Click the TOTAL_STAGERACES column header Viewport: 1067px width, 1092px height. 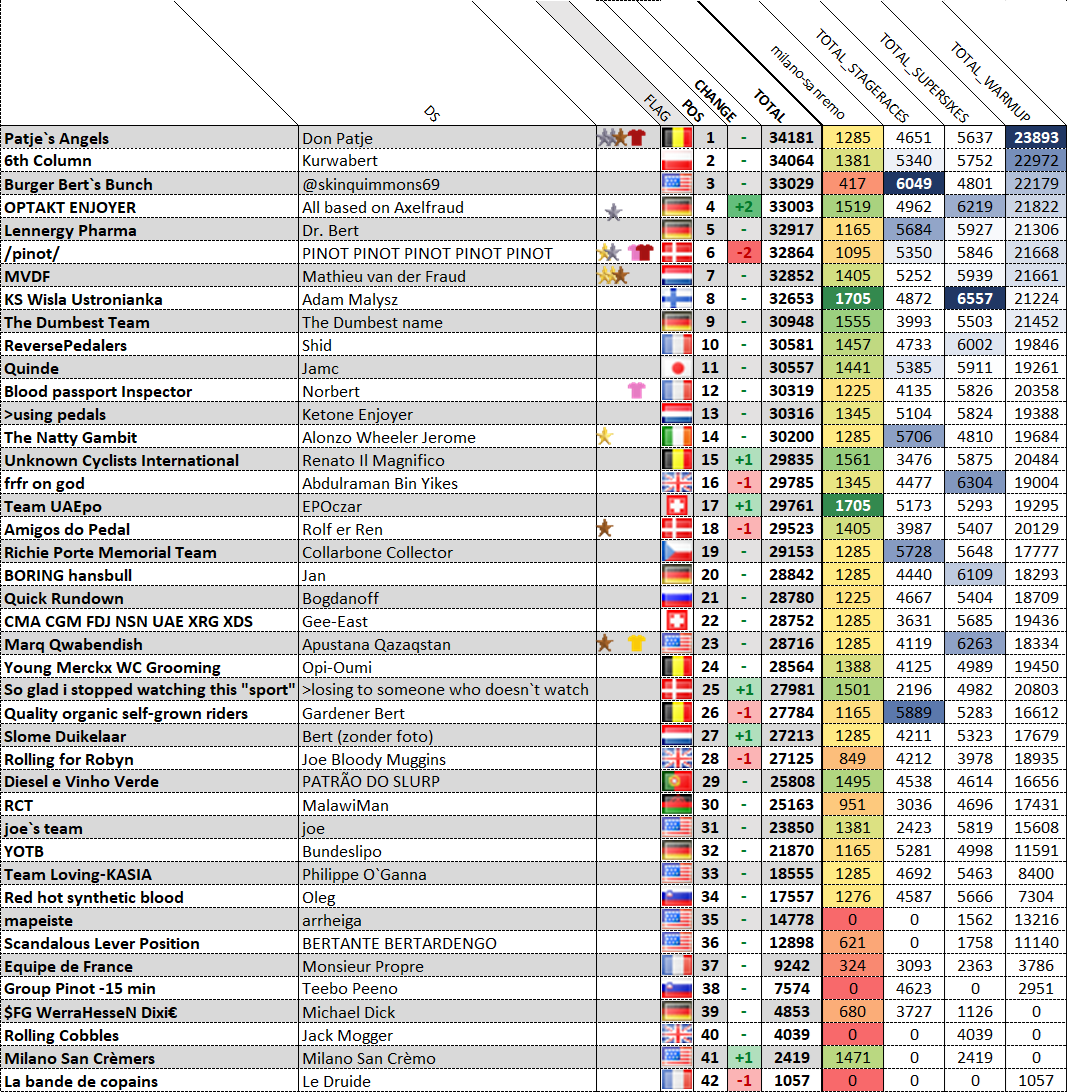tap(862, 75)
